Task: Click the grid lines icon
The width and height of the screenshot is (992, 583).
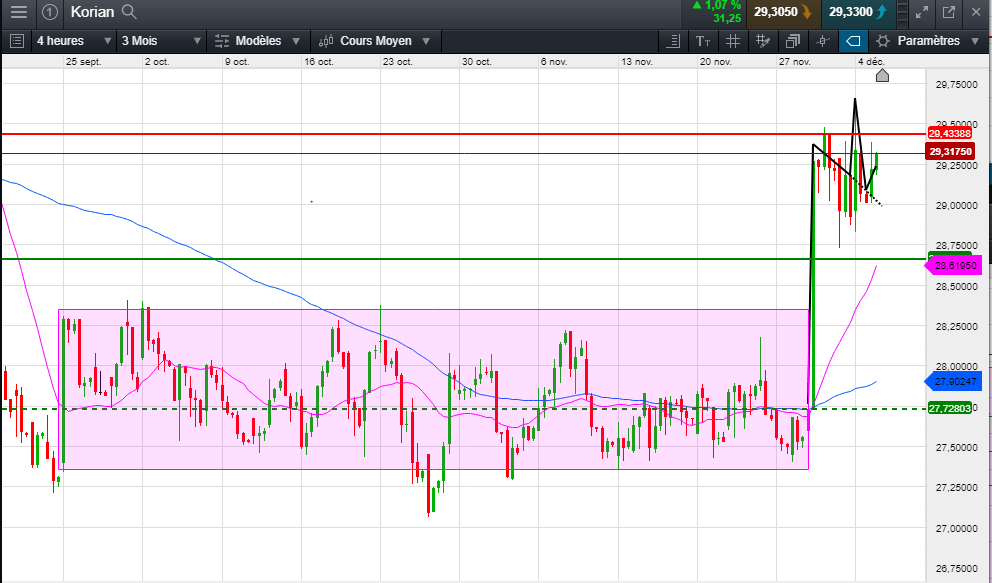Action: [733, 41]
